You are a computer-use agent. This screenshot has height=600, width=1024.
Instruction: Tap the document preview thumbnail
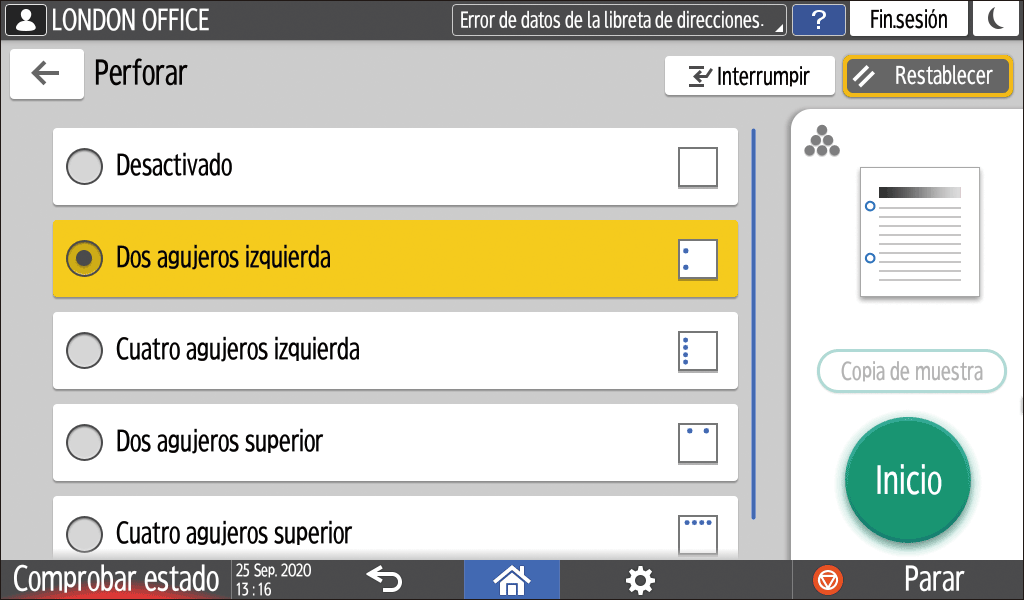pos(919,232)
